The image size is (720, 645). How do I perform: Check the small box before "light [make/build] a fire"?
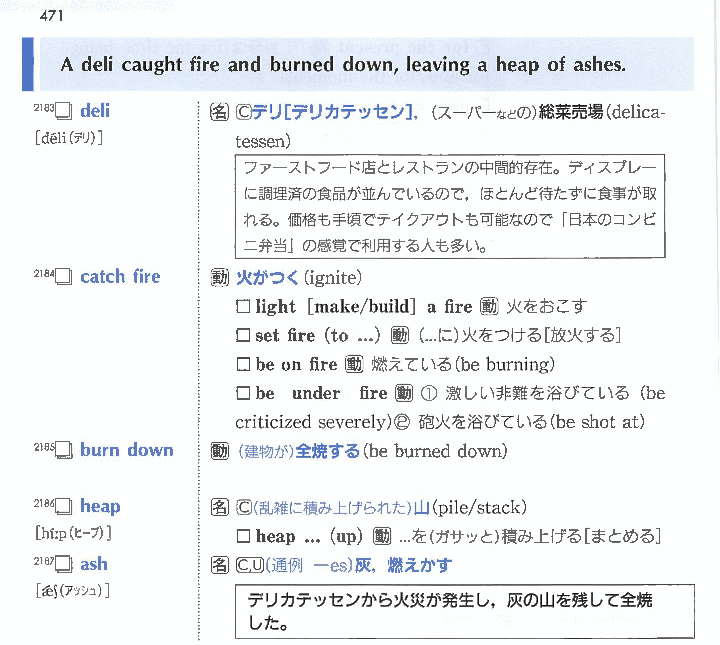pos(242,306)
